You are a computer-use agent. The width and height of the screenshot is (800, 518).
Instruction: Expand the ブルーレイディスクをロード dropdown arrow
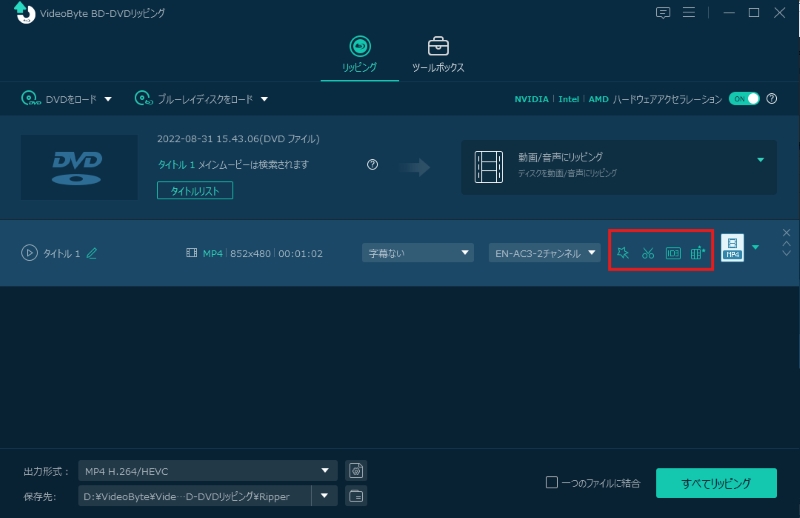[x=264, y=99]
